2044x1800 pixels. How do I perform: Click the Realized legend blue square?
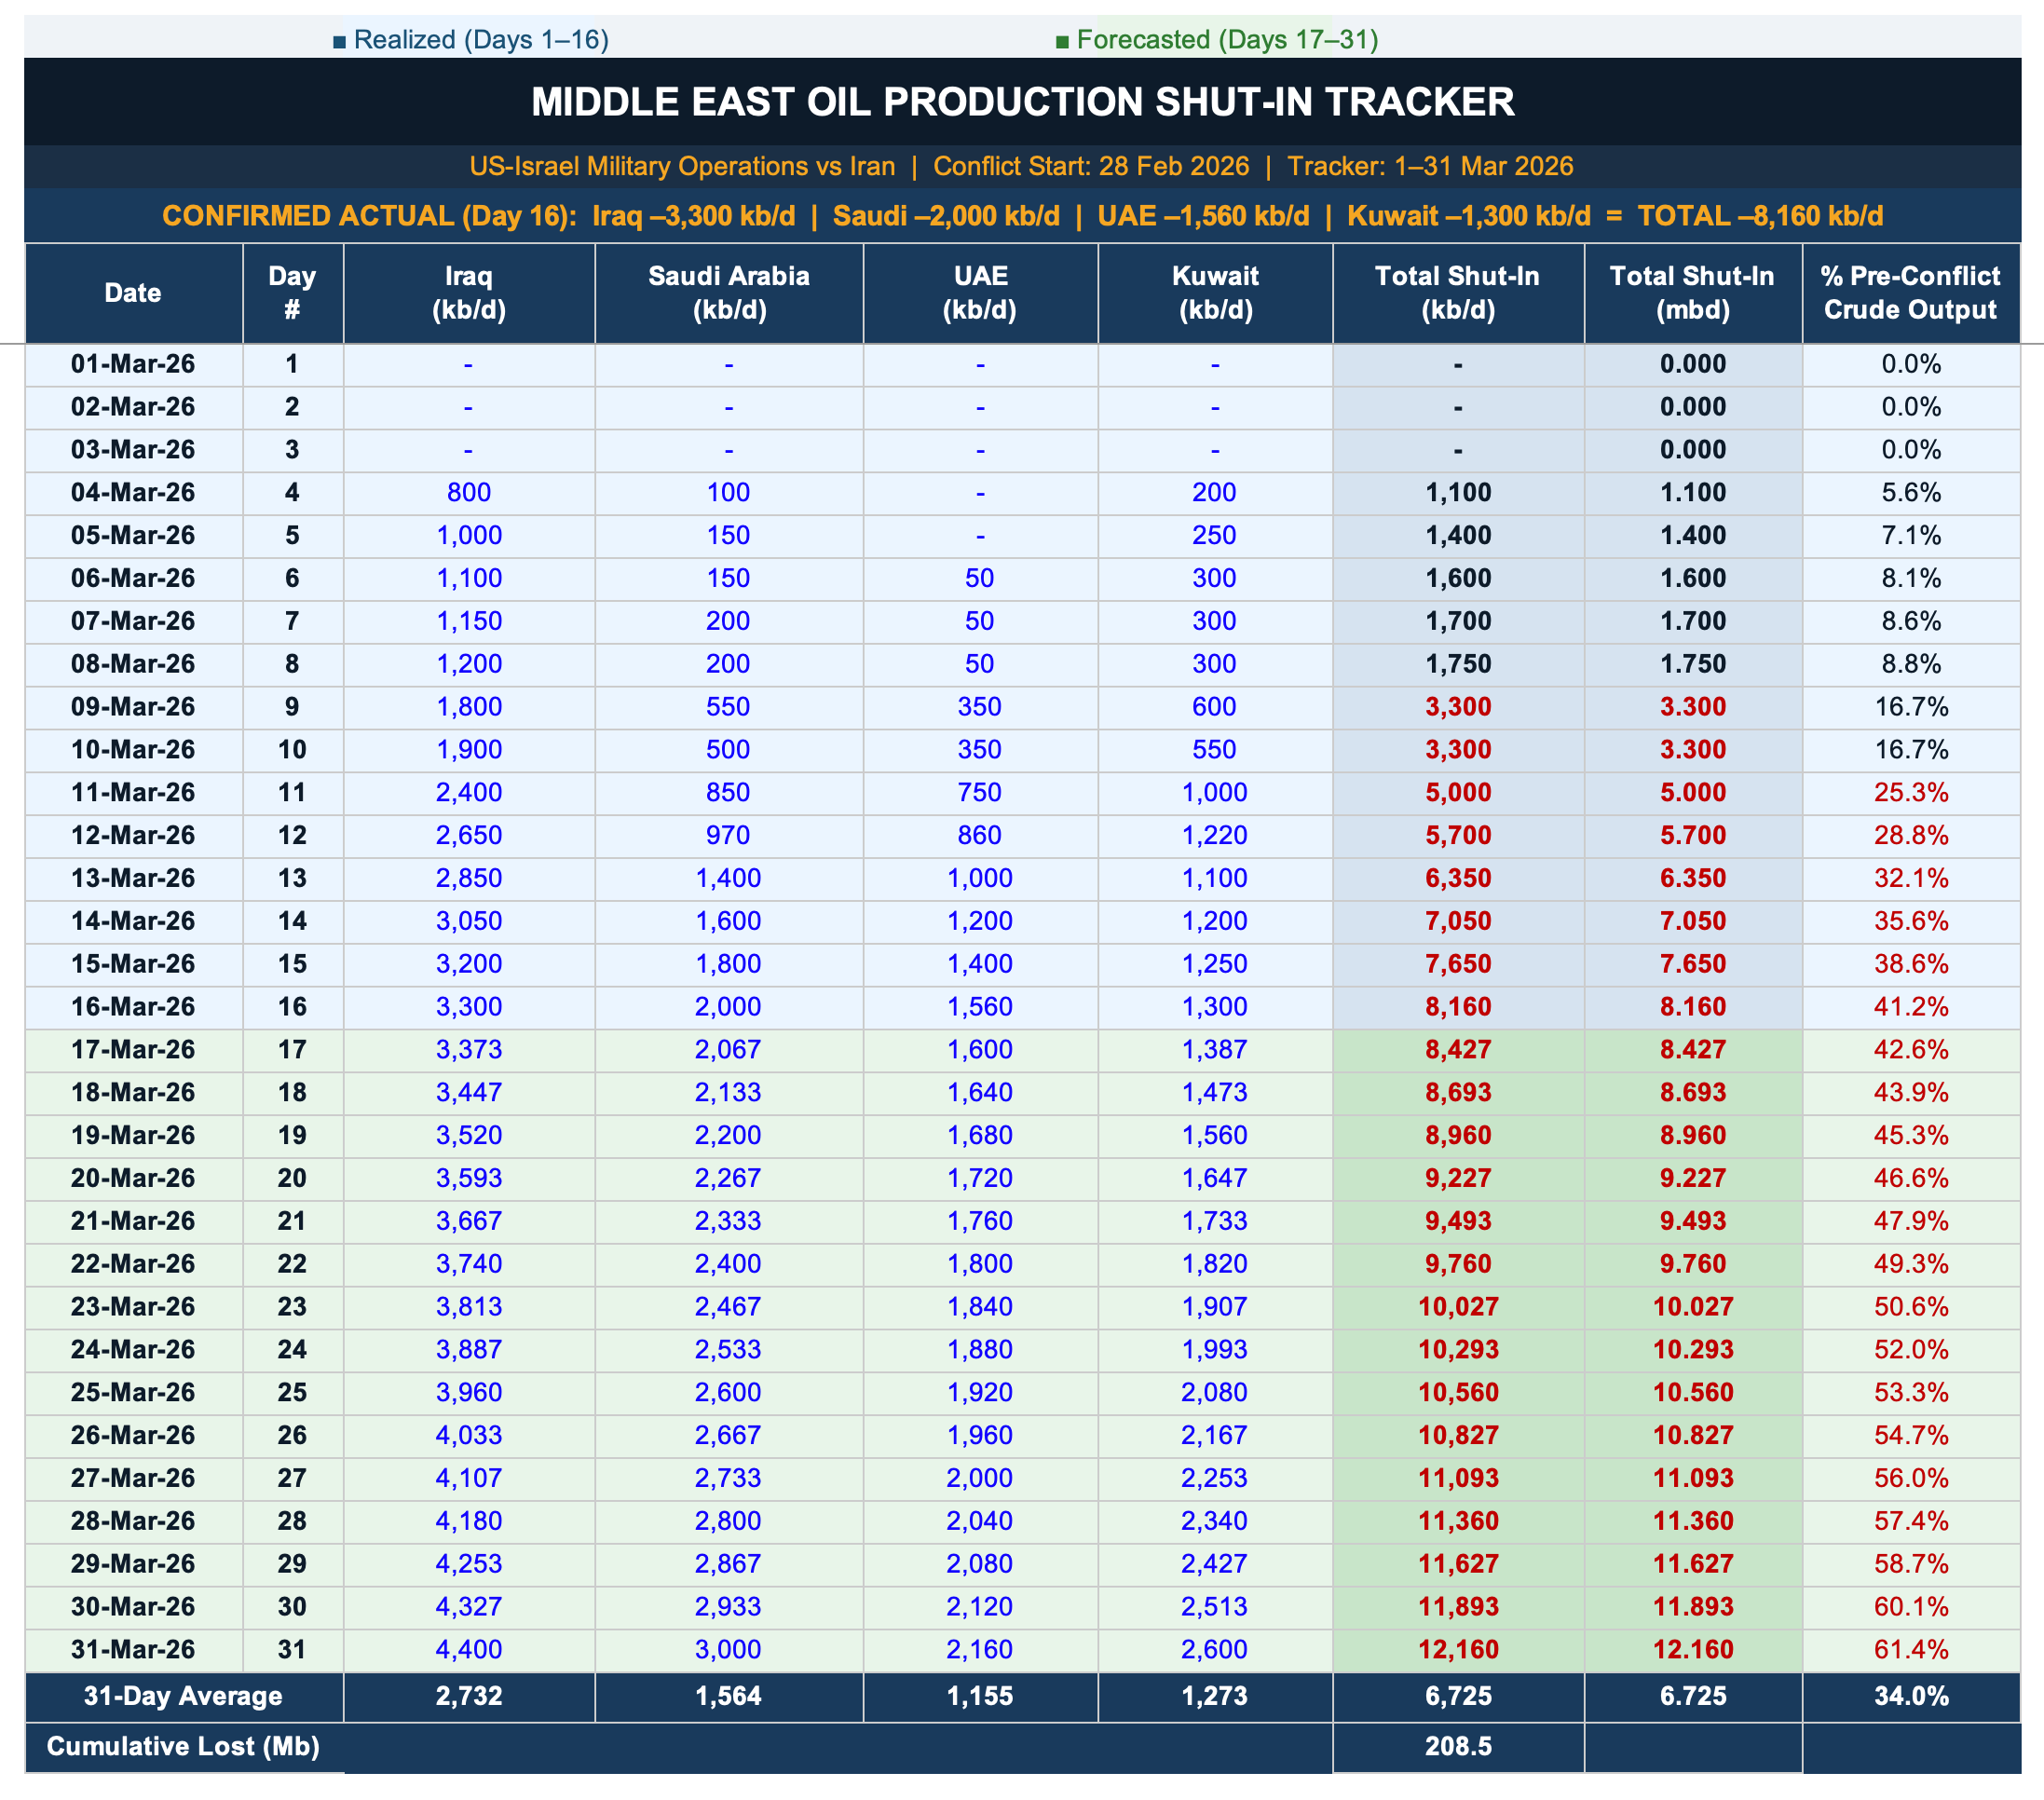[x=339, y=41]
